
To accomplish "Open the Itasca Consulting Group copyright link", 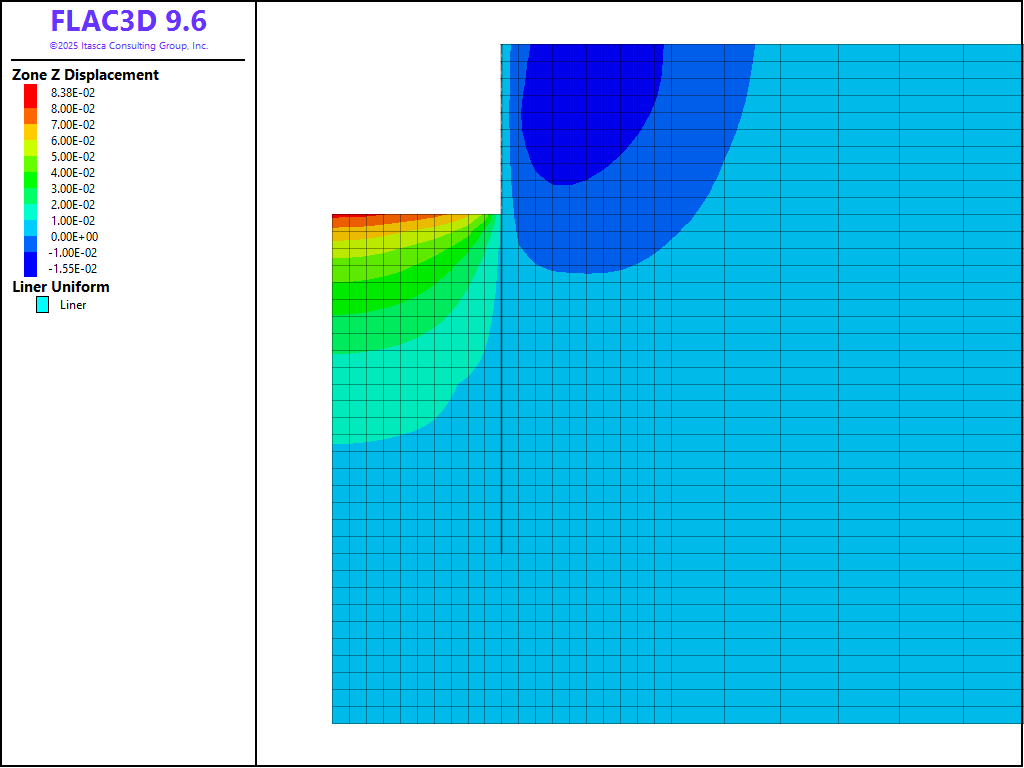I will pyautogui.click(x=128, y=46).
